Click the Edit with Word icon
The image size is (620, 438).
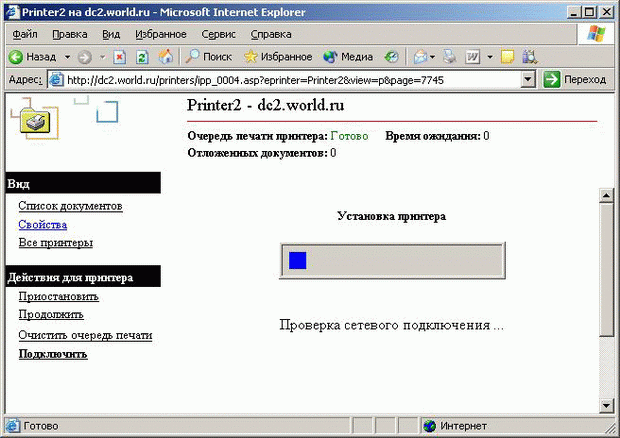pos(473,57)
